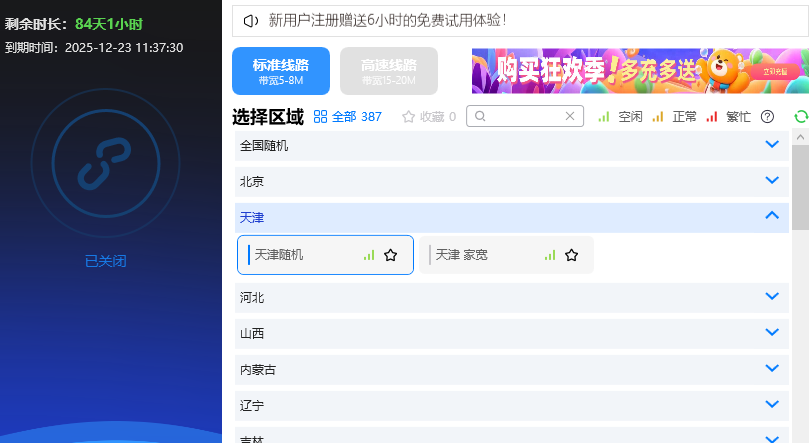809x443 pixels.
Task: Collapse the 天津 region
Action: [771, 216]
